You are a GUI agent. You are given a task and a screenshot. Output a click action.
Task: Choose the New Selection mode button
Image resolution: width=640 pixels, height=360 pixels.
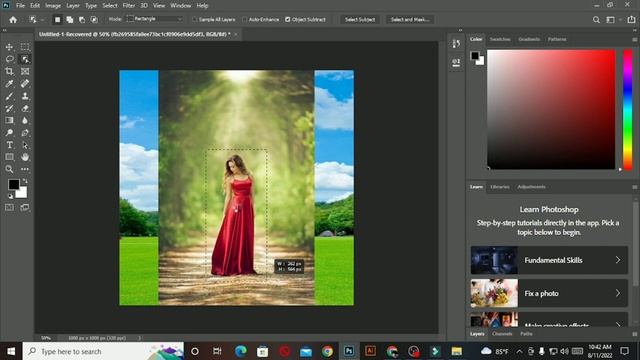[58, 19]
